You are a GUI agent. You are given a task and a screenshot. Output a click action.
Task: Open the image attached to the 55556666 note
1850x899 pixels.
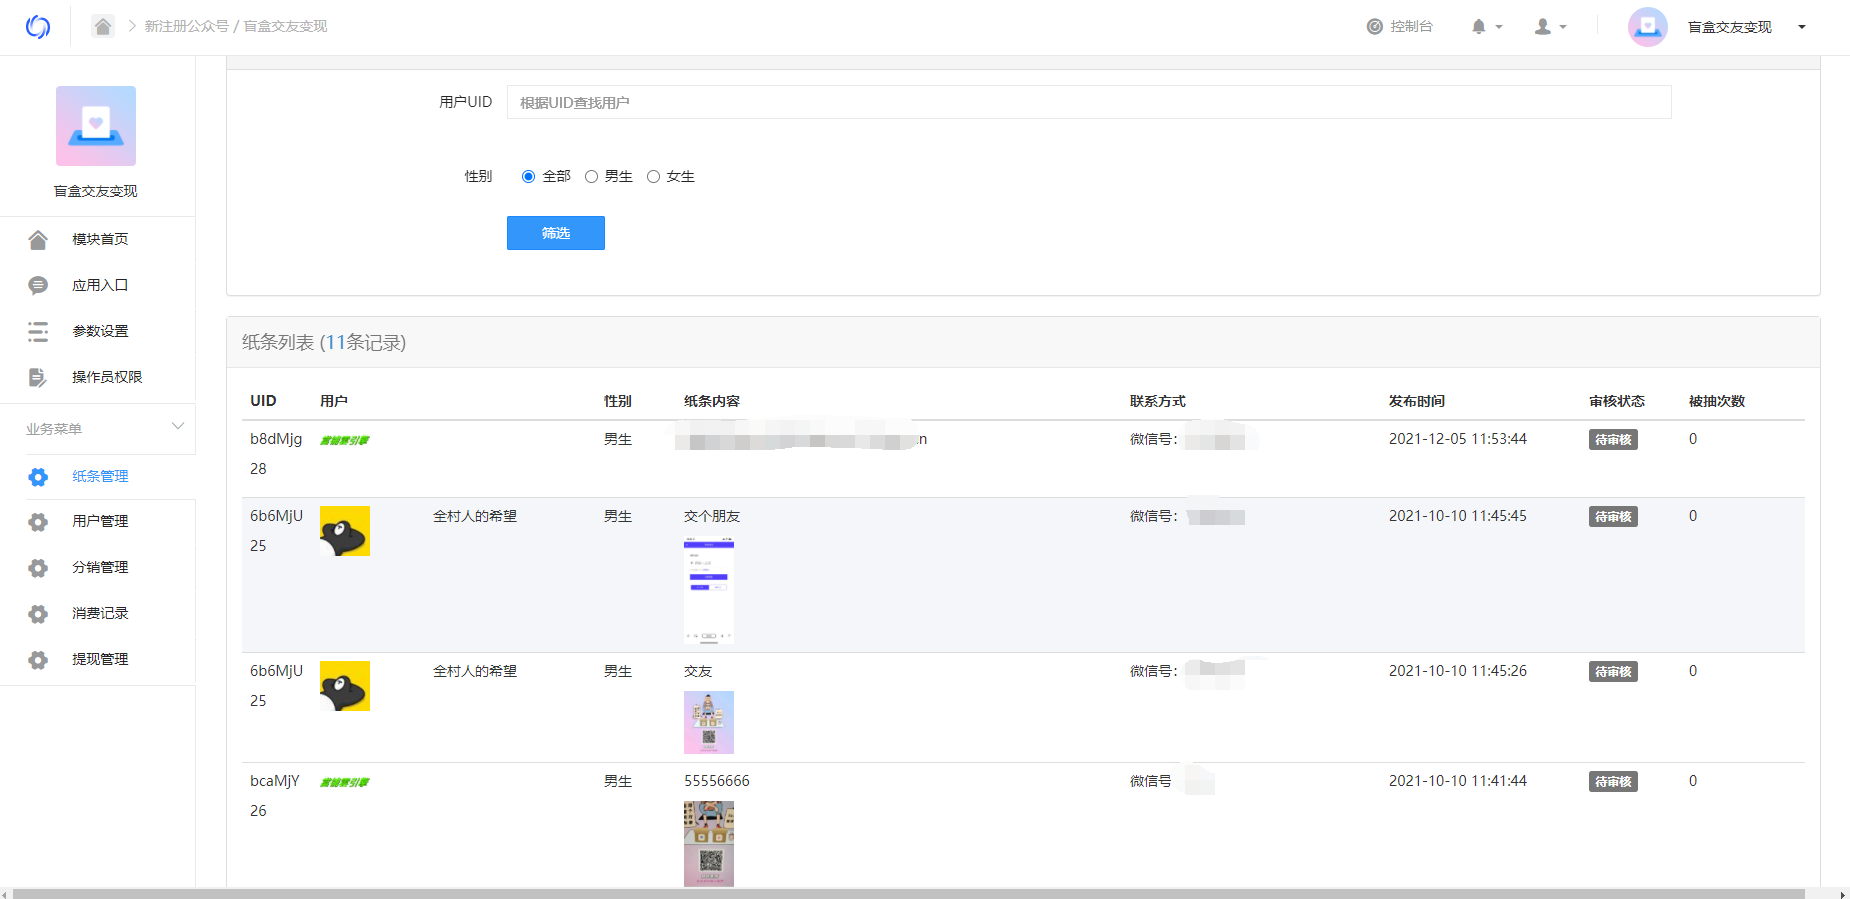tap(709, 844)
